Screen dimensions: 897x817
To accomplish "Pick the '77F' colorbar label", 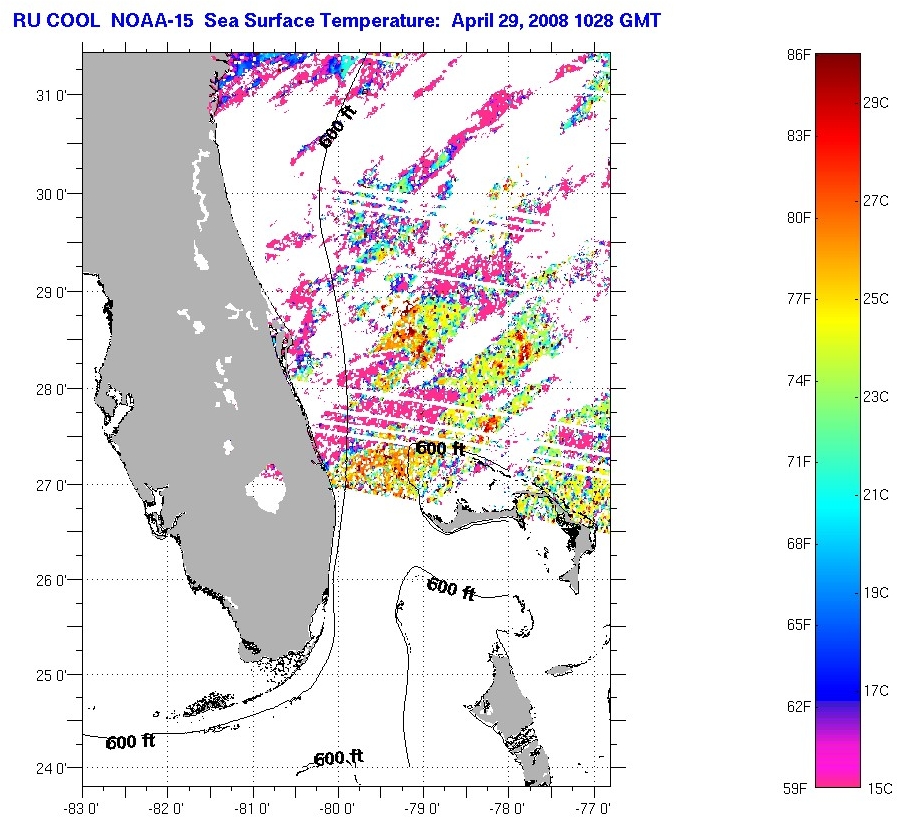I will (799, 299).
